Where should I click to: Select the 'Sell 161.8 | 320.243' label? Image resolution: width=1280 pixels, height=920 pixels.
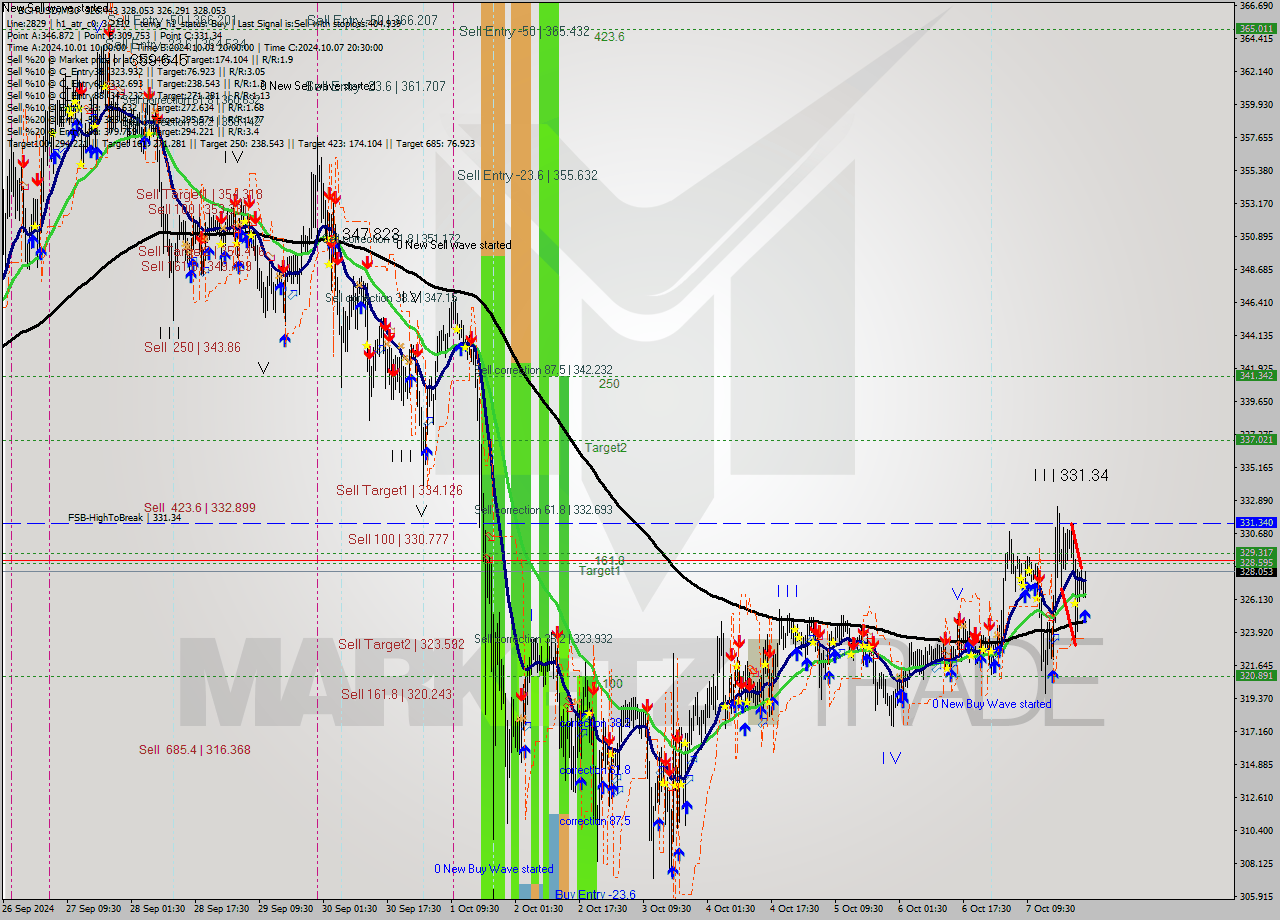[396, 694]
